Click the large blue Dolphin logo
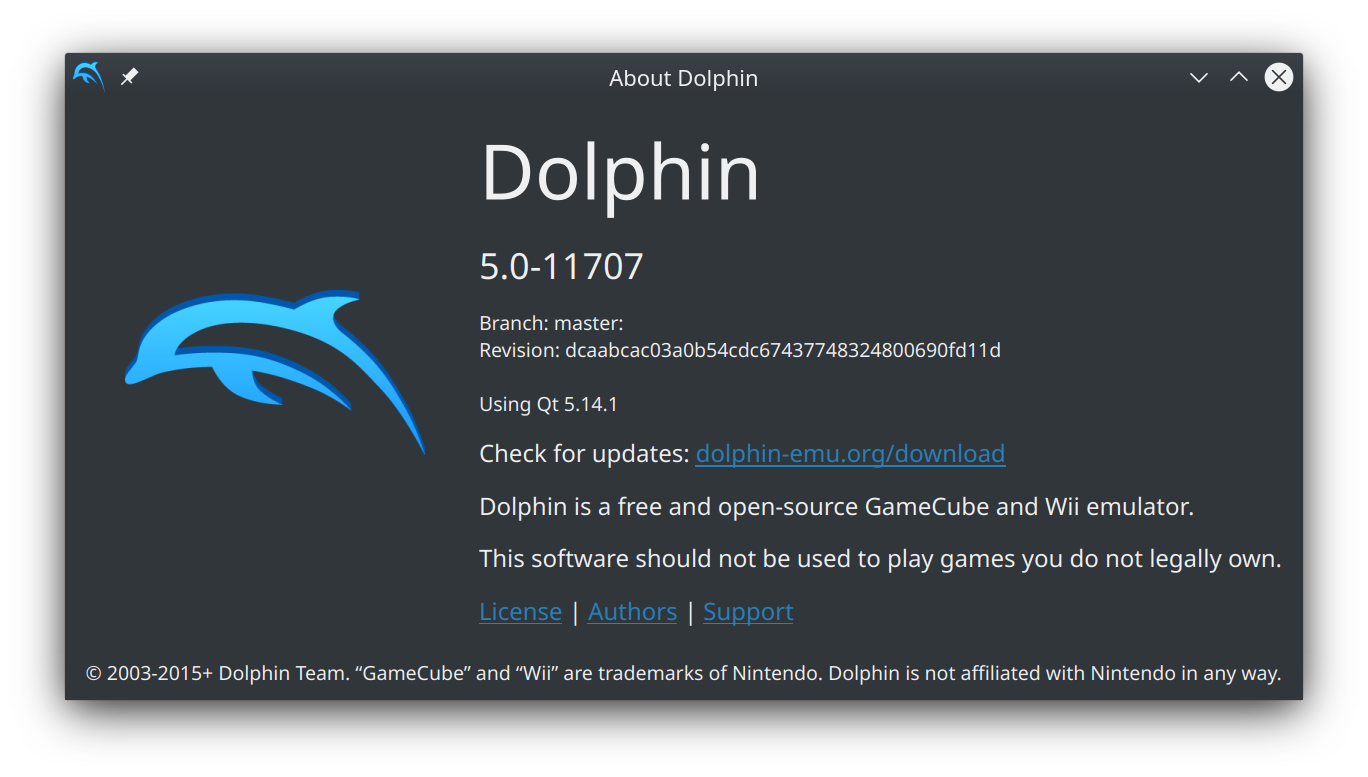 pyautogui.click(x=275, y=371)
